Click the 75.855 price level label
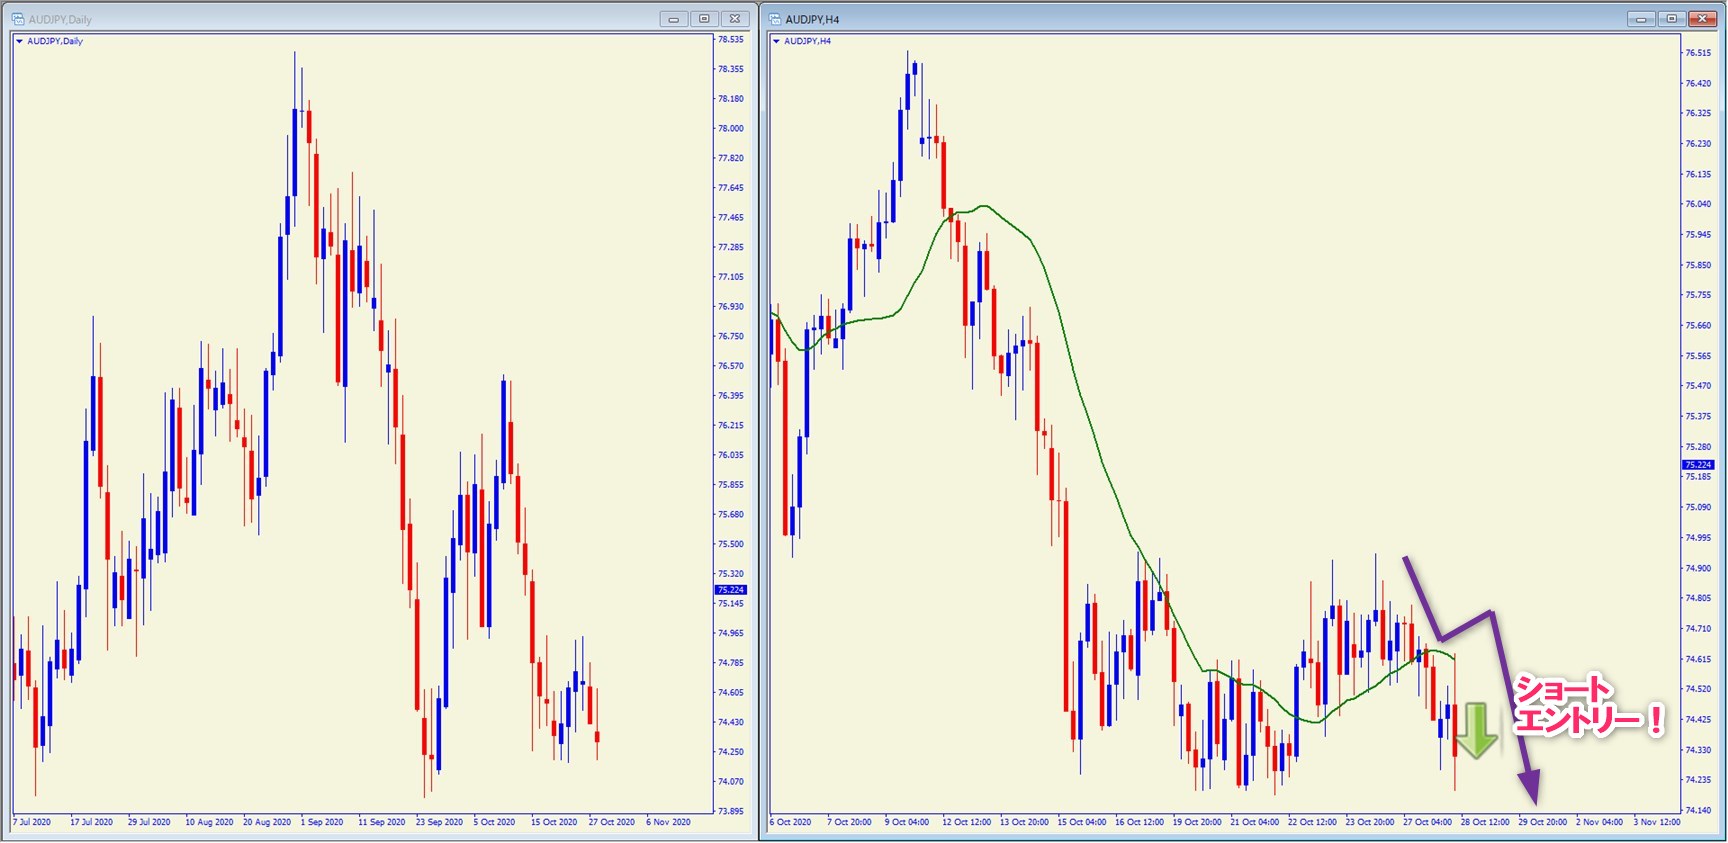 click(731, 485)
